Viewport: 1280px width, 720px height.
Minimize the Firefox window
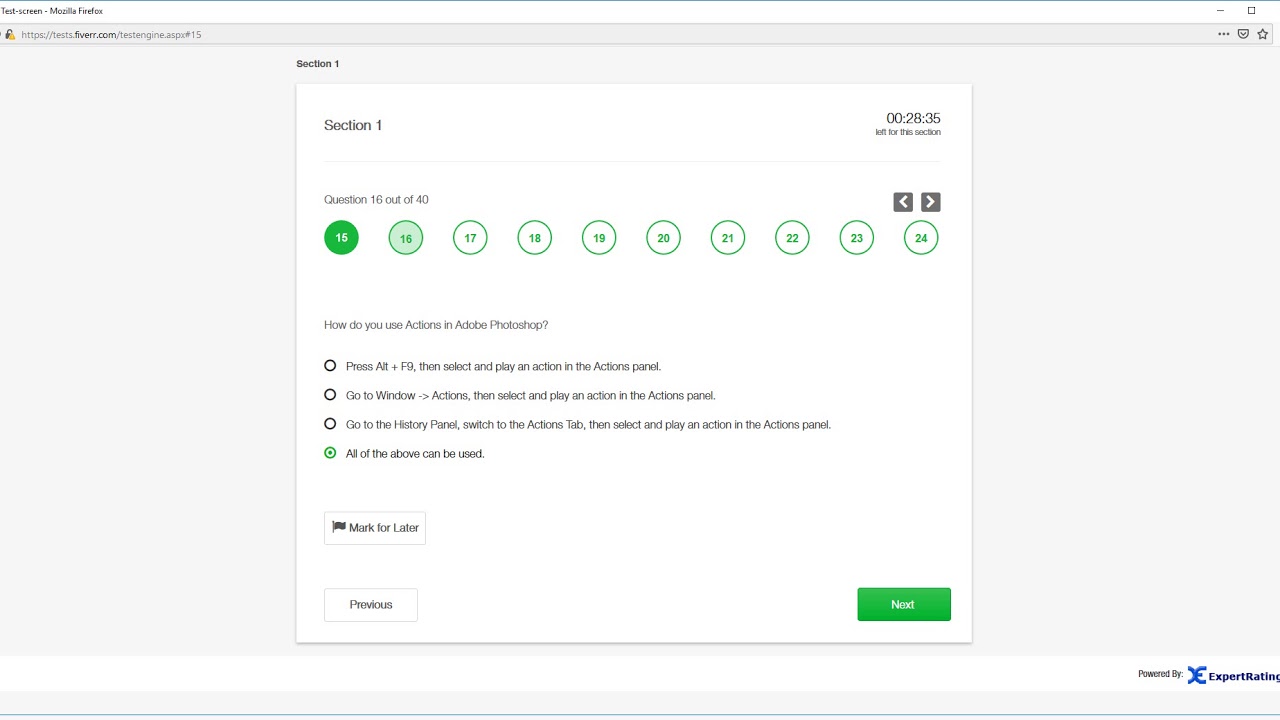(x=1220, y=11)
